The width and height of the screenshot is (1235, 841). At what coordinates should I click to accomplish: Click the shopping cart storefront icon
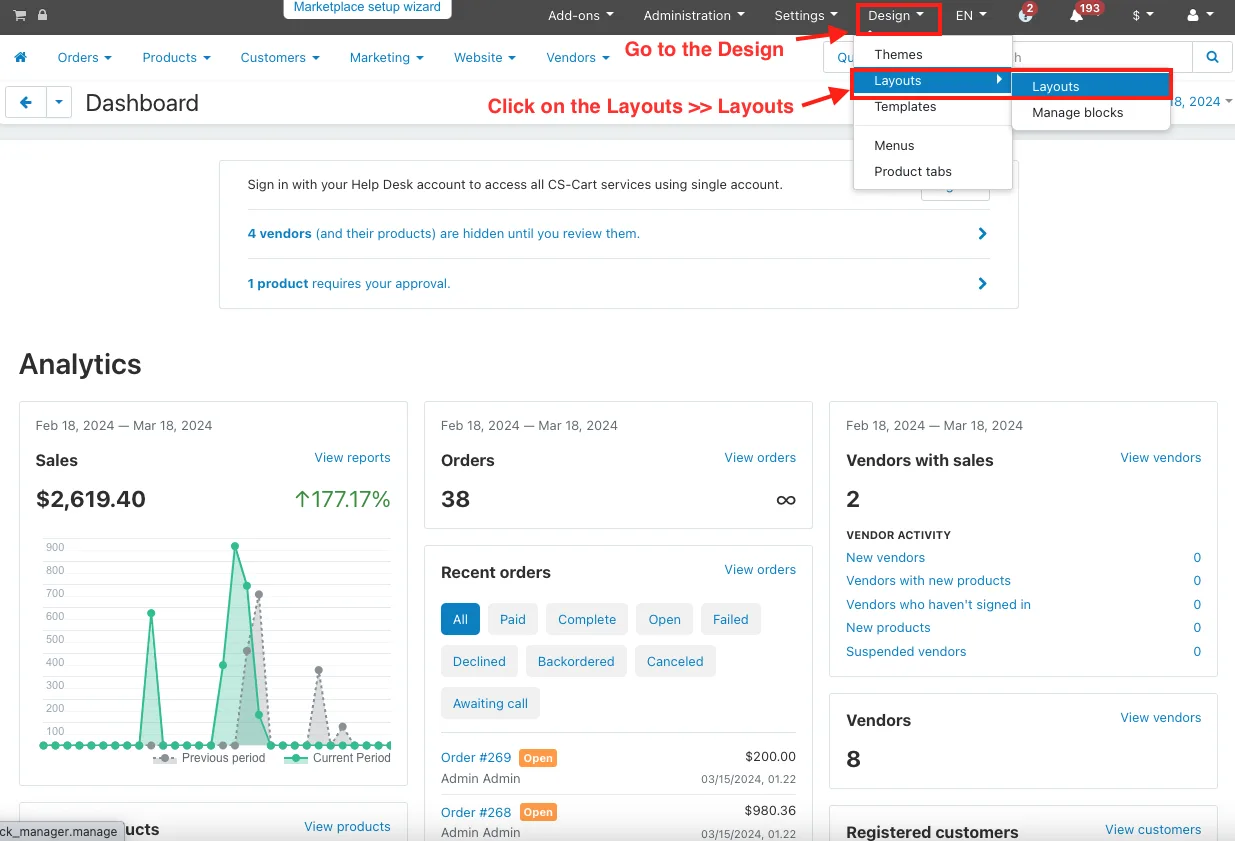coord(20,15)
